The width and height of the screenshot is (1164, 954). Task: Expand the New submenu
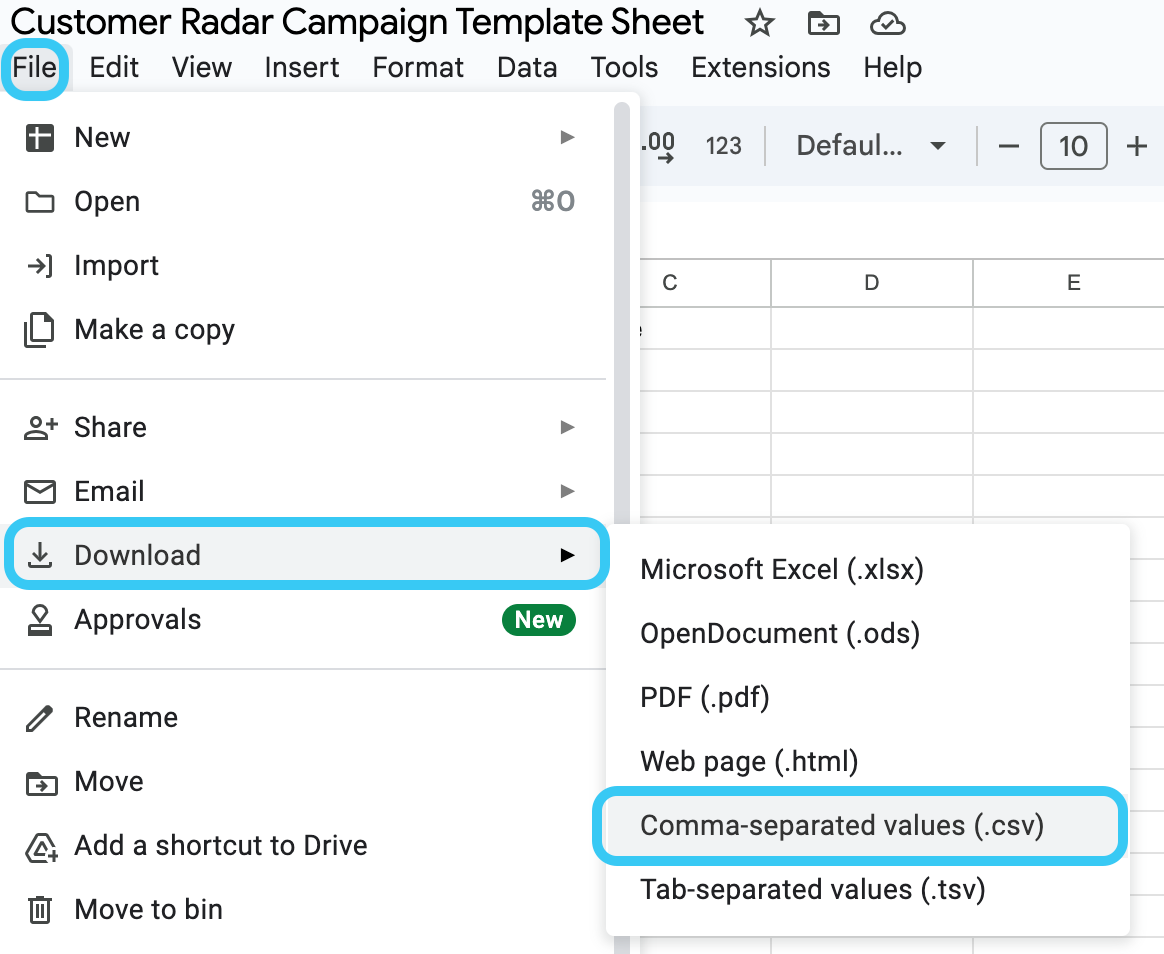point(303,137)
